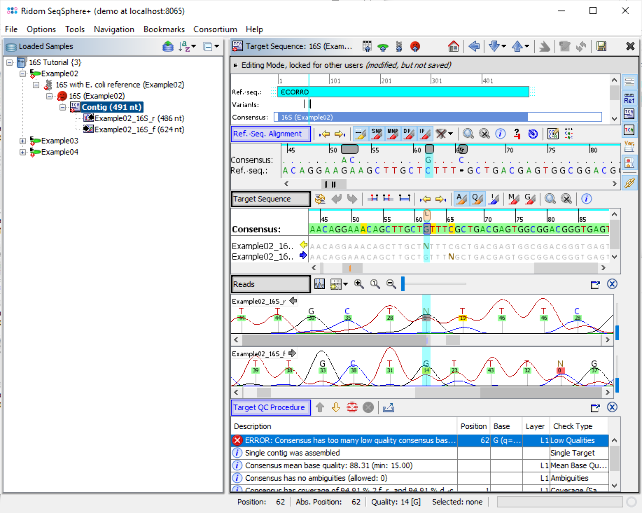Click the Reads label button
Image resolution: width=642 pixels, height=513 pixels.
tap(271, 284)
